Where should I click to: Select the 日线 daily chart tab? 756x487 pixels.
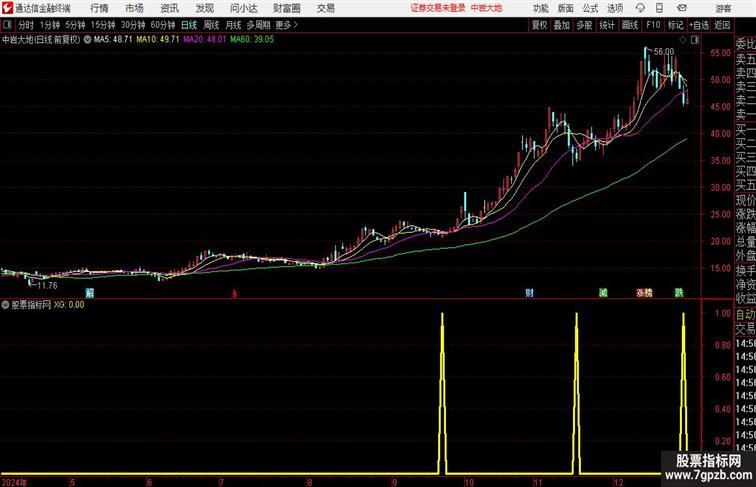pos(189,25)
